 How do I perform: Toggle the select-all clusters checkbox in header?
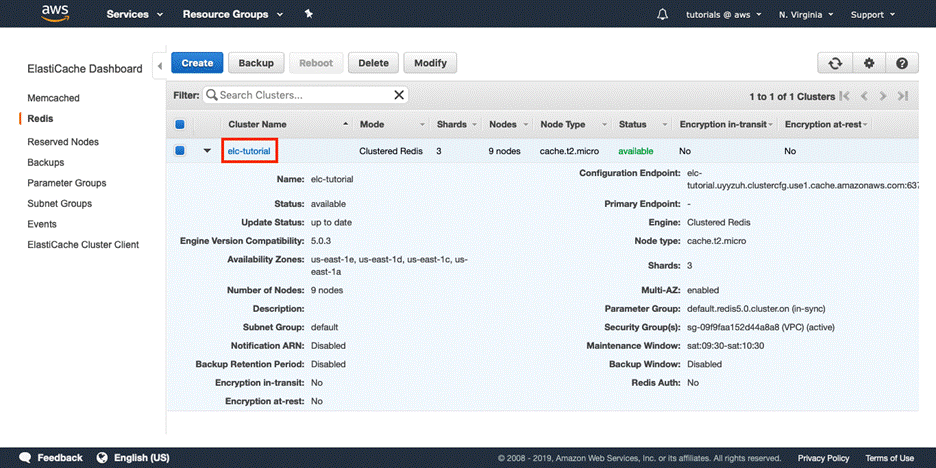point(180,125)
